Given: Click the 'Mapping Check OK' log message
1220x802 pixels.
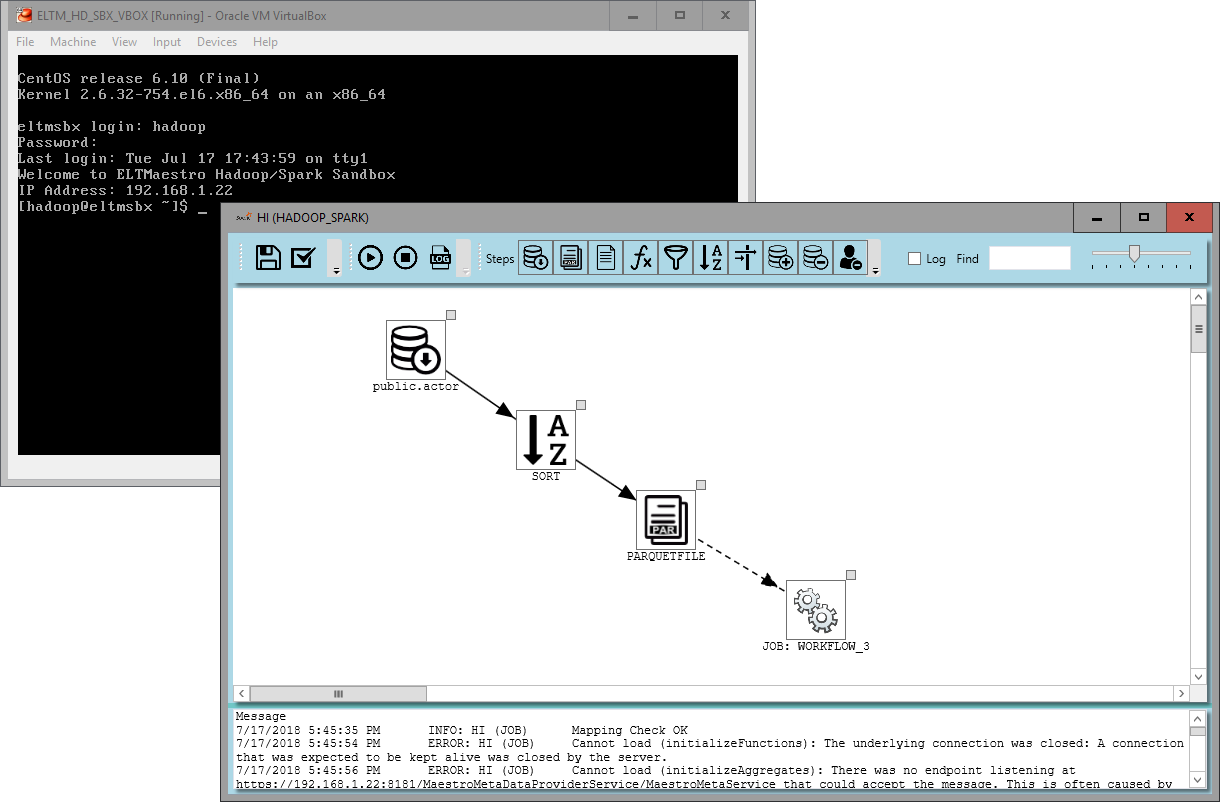Looking at the screenshot, I should pyautogui.click(x=629, y=730).
